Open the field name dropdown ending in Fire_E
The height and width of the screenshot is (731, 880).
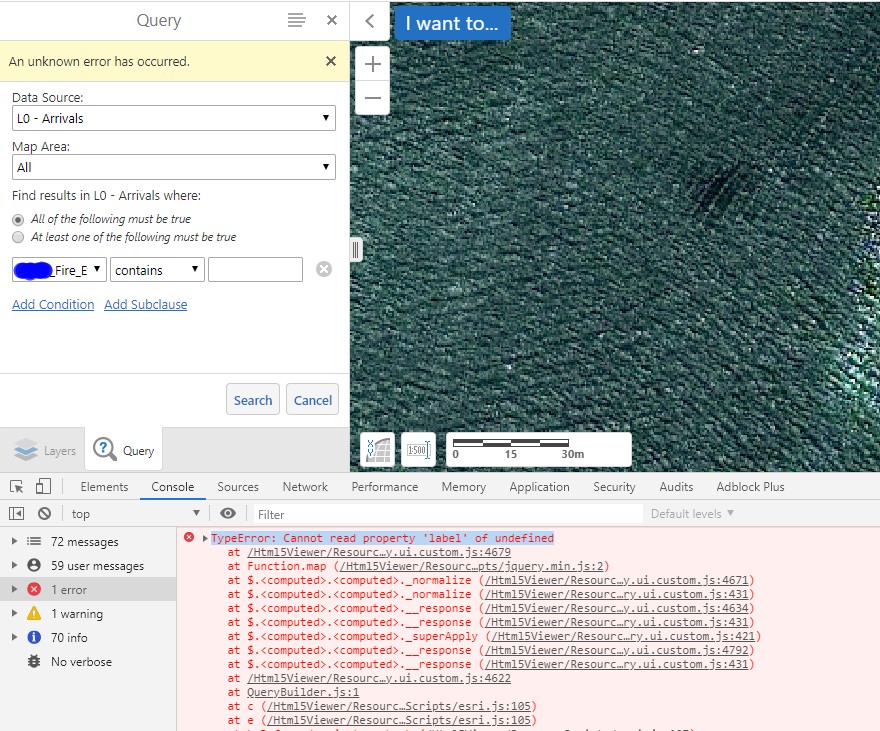[59, 270]
